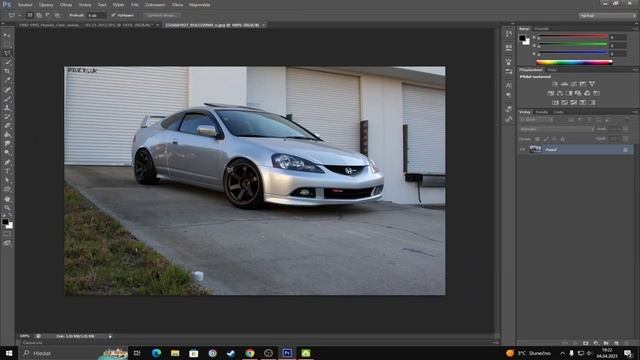640x360 pixels.
Task: Open the Lasso tool preset picker
Action: pos(14,15)
